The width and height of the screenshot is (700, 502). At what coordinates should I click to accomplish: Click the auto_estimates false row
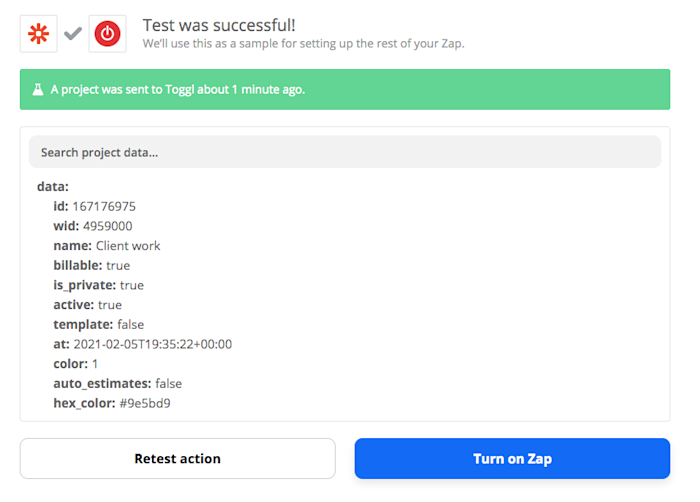click(x=117, y=383)
